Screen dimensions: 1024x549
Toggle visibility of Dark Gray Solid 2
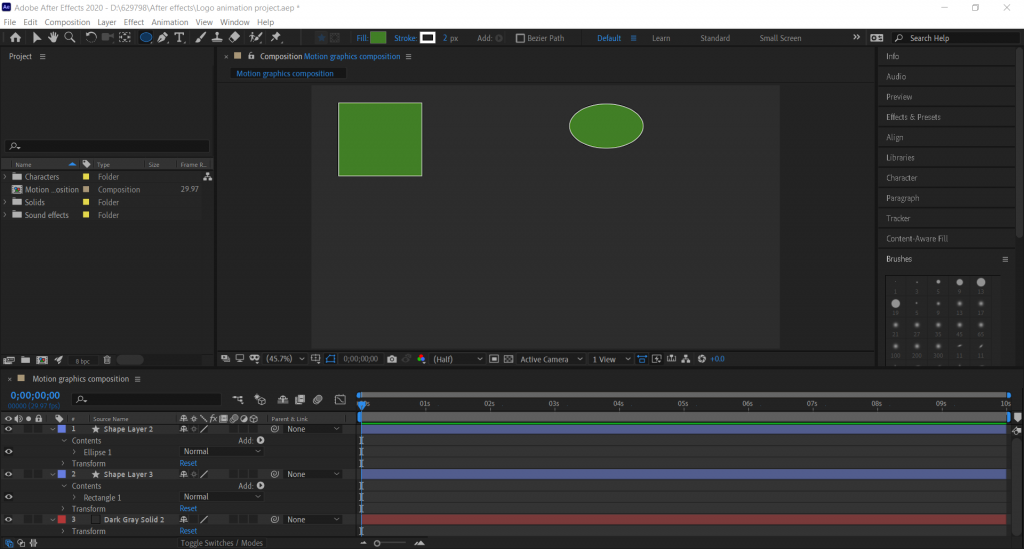coord(9,520)
